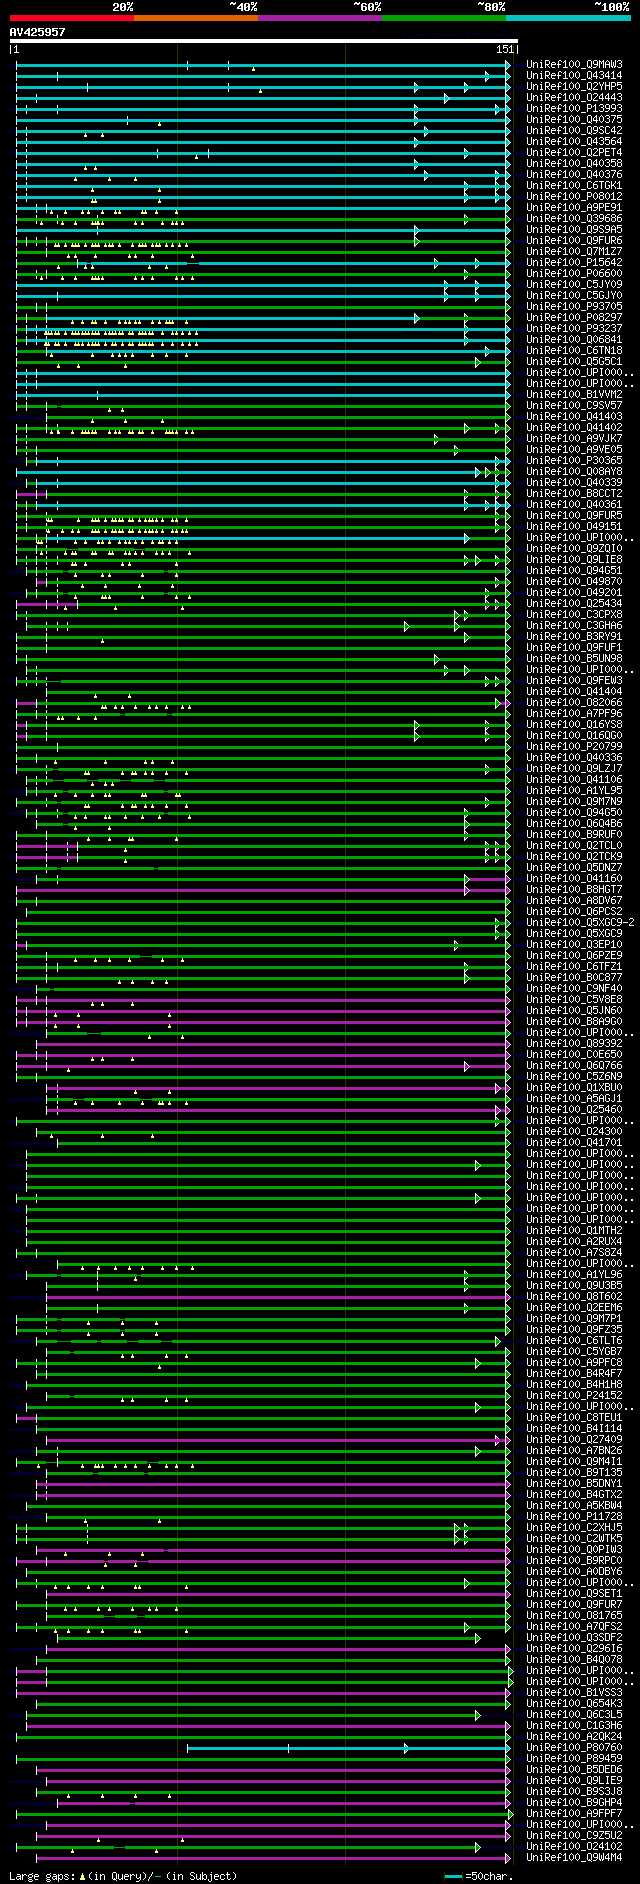The image size is (640, 1884).
Task: Click the cyan ~100% identity legend segment
Action: pos(568,18)
